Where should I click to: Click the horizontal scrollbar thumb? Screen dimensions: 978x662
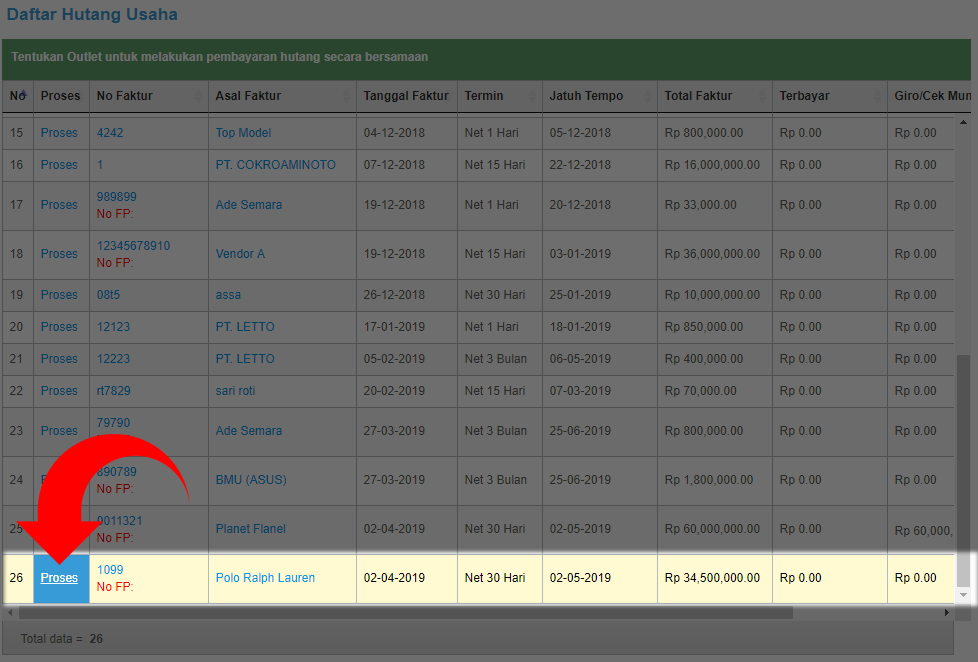point(406,613)
